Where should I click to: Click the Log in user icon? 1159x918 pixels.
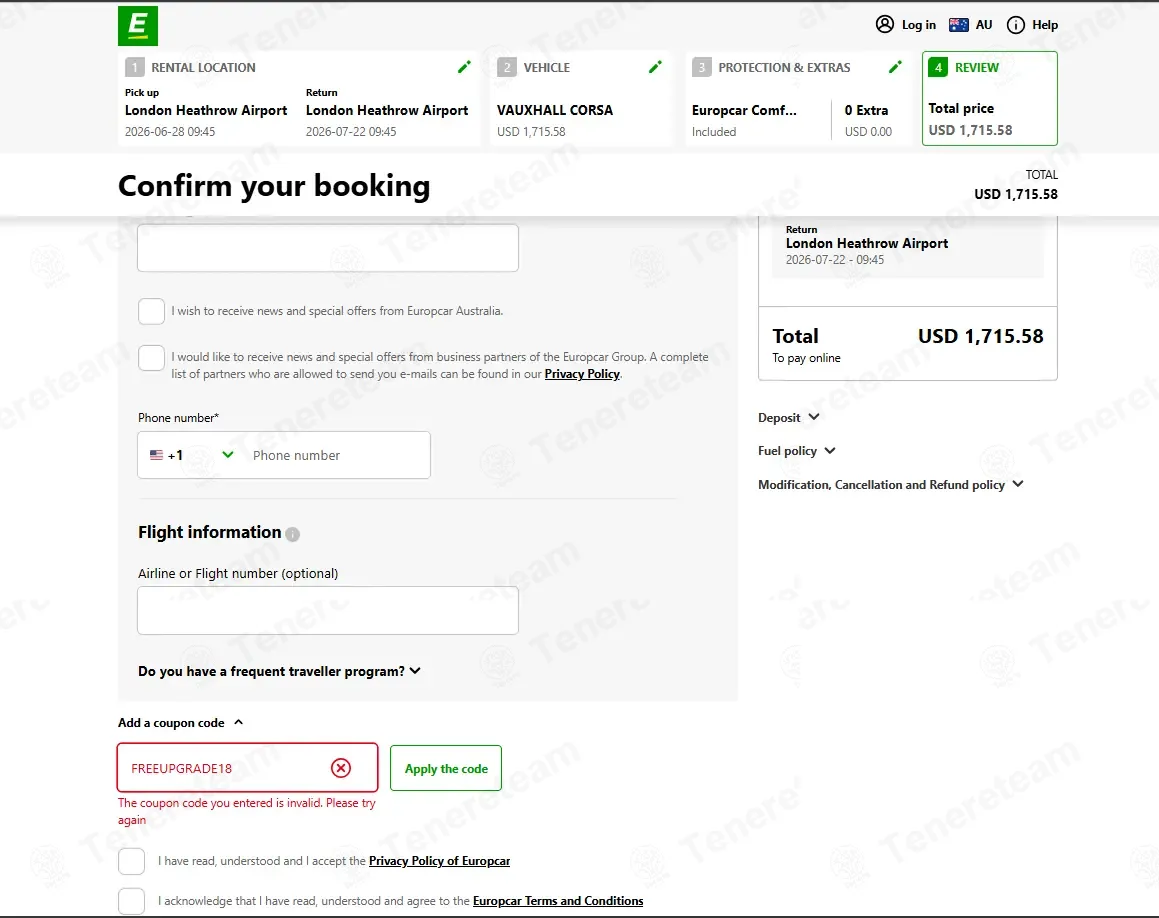click(884, 24)
